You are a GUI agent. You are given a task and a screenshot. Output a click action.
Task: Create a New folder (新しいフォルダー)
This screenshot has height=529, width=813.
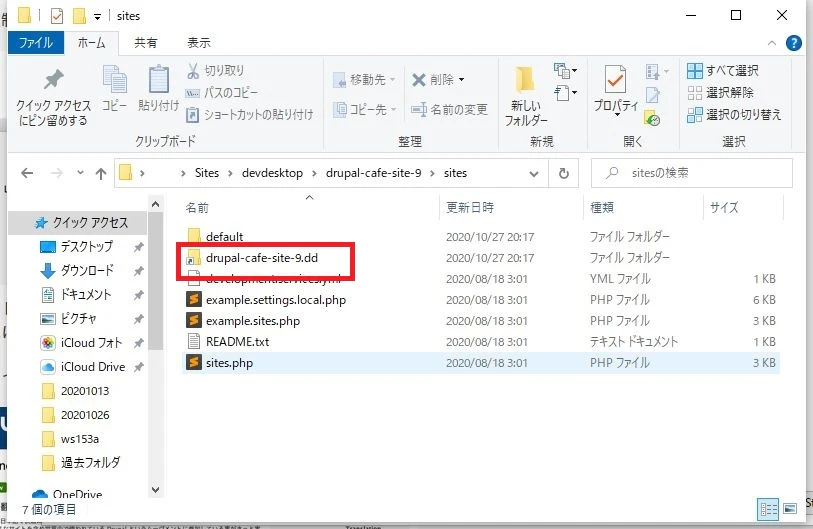(526, 96)
